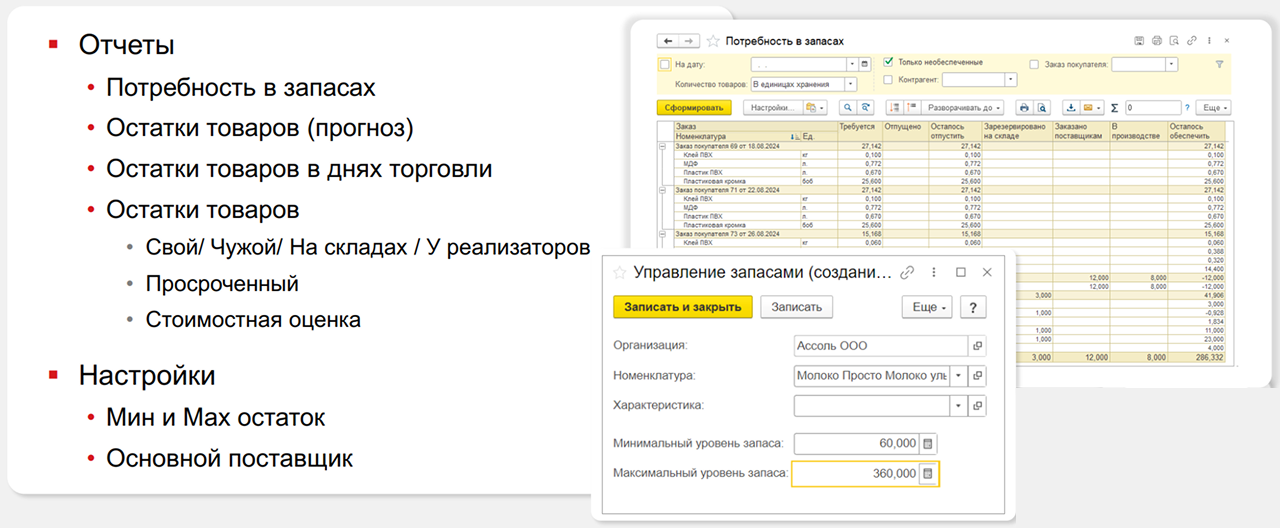1280x528 pixels.
Task: Copy link icon in Потребность в запасах title
Action: (x=1191, y=41)
